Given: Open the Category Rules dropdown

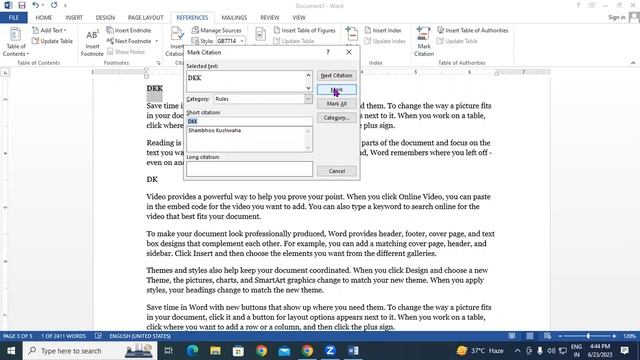Looking at the screenshot, I should coord(308,99).
